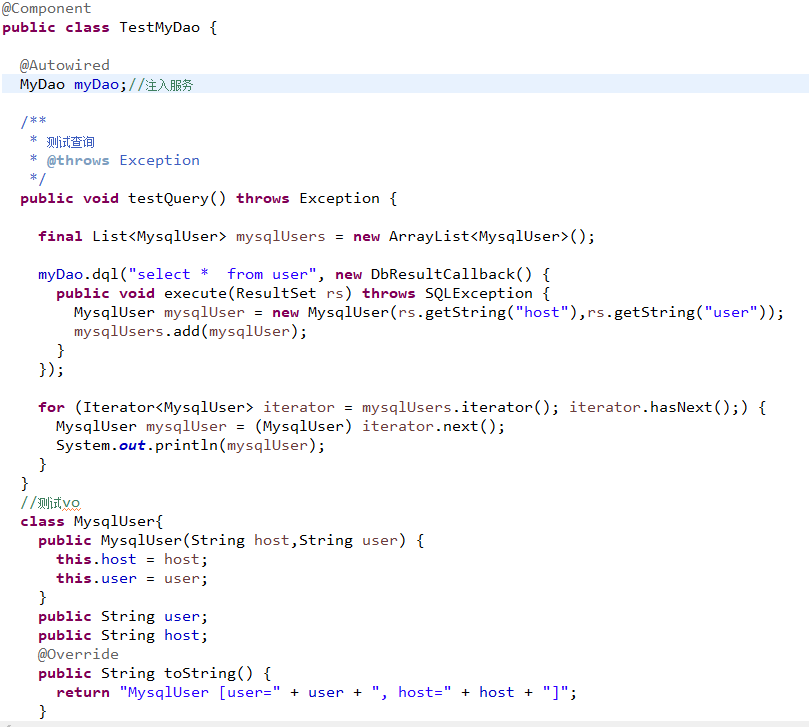Image resolution: width=809 pixels, height=727 pixels.
Task: Click the "]" string literal
Action: (x=555, y=692)
